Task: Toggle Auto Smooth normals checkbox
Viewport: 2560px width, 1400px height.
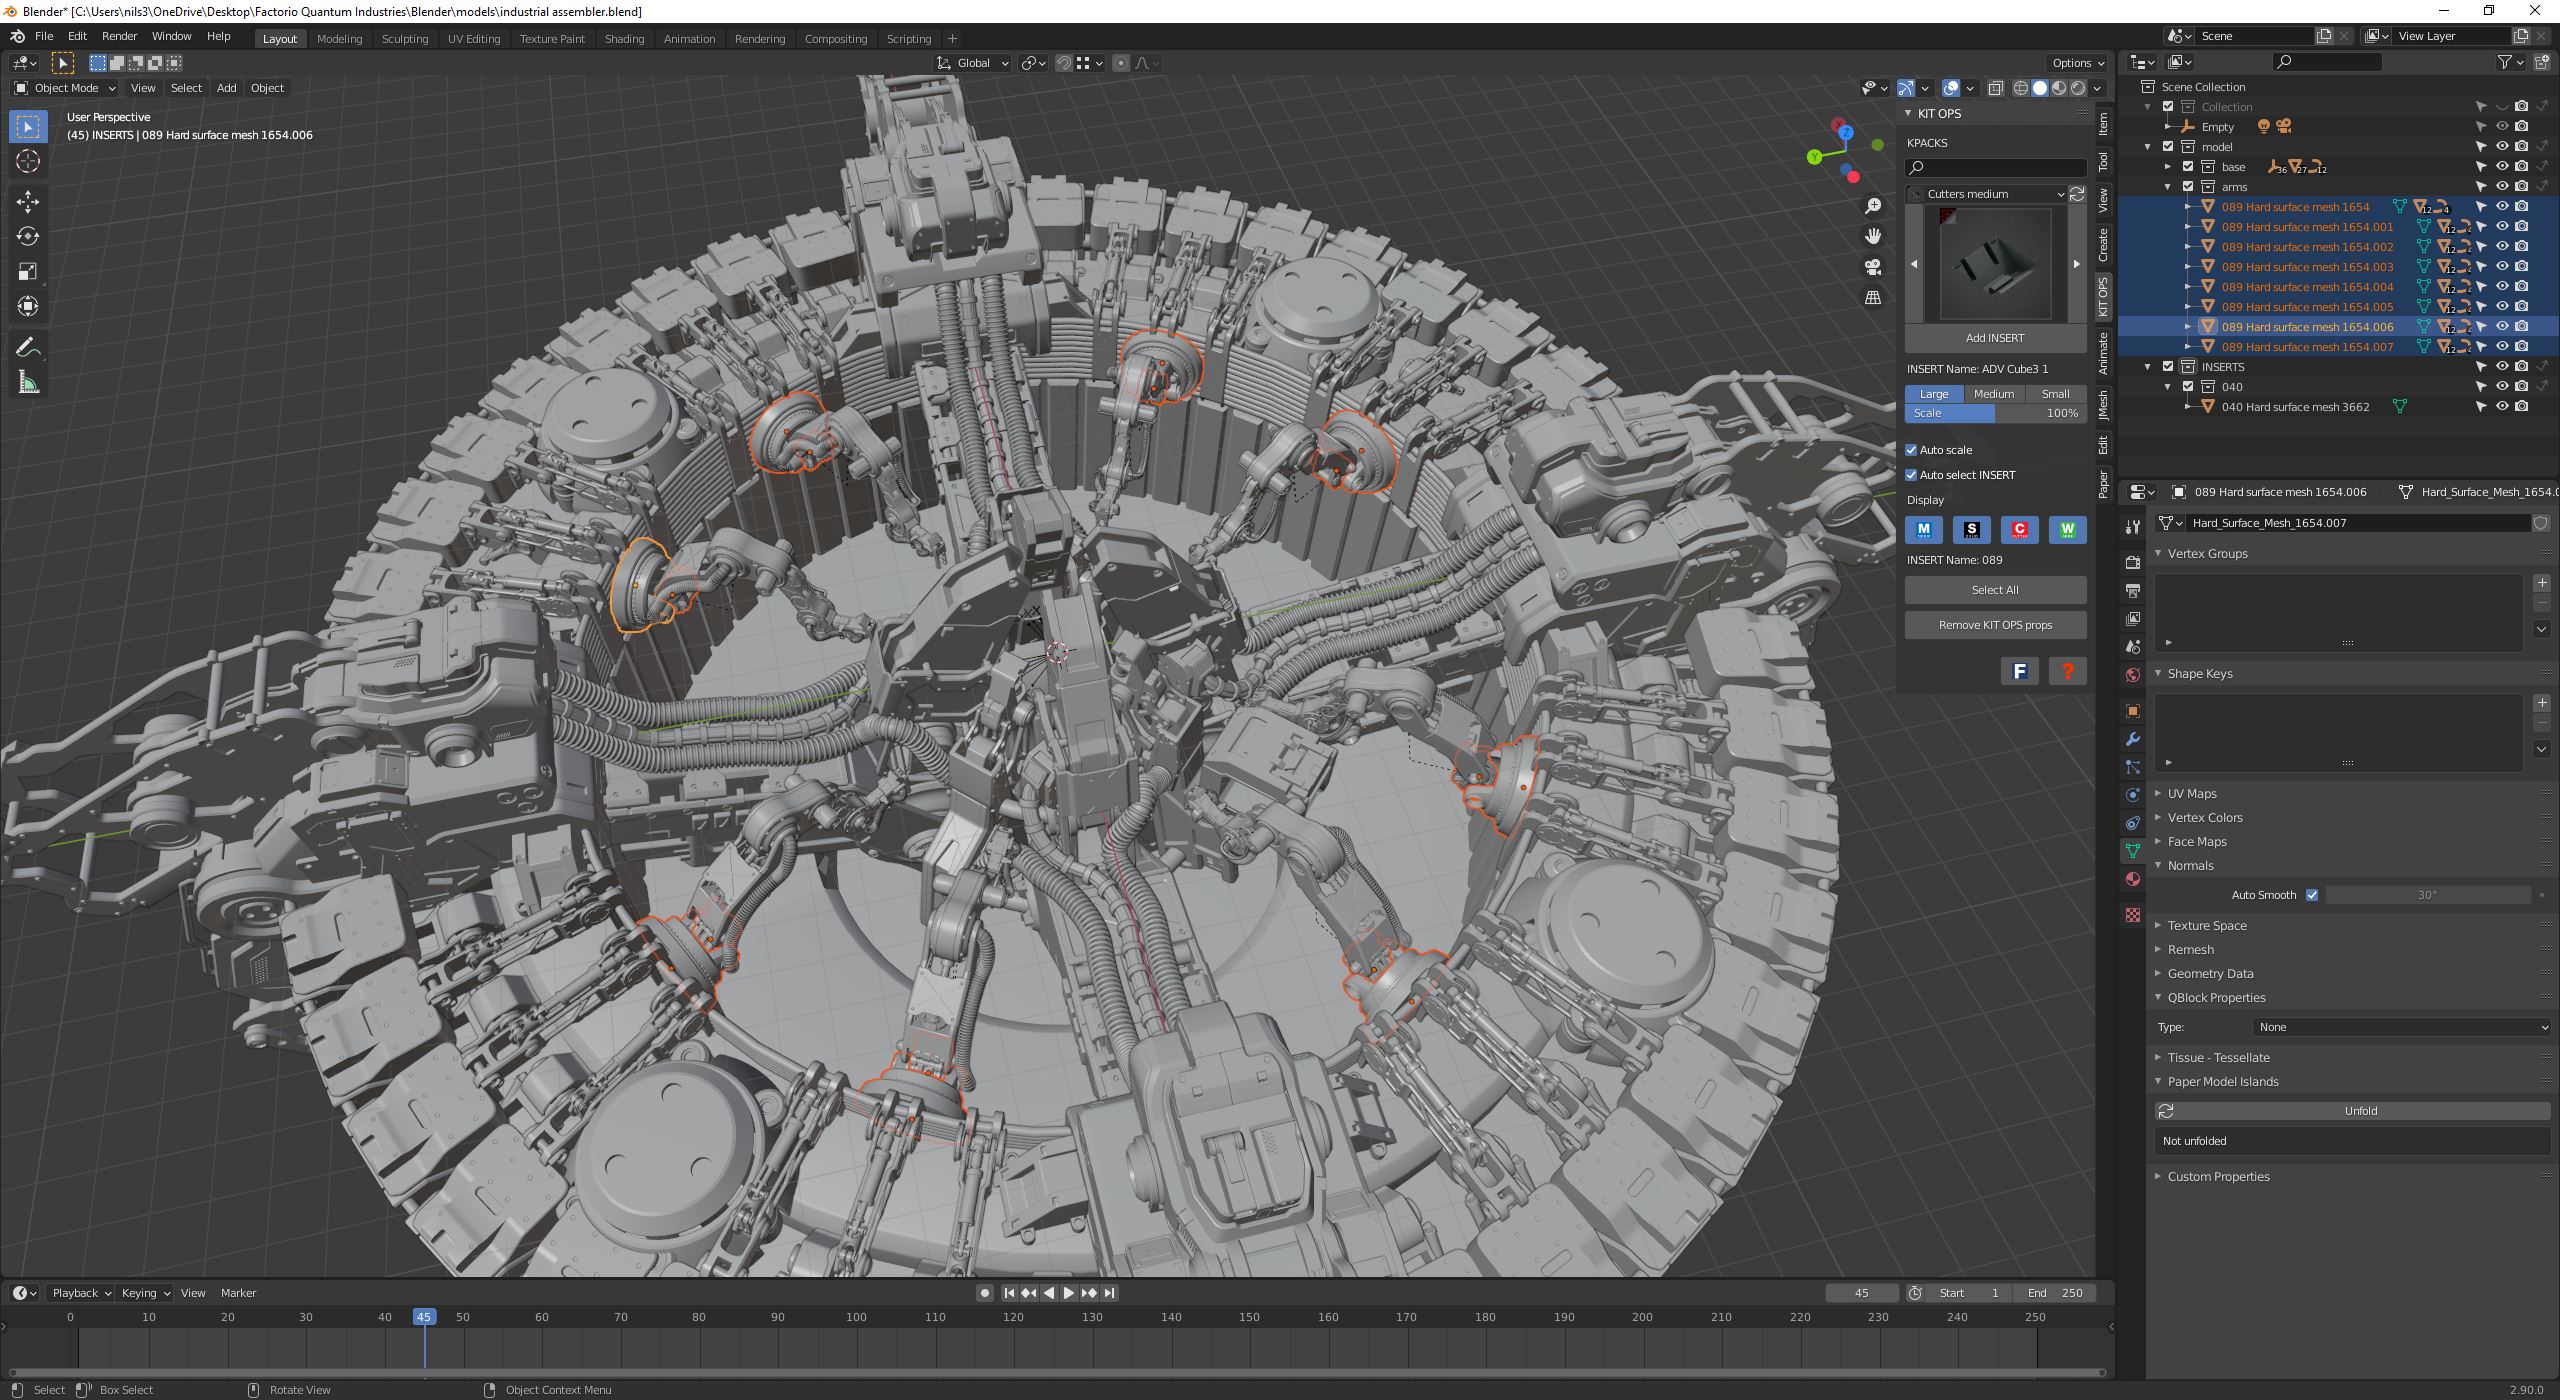Action: click(x=2312, y=895)
